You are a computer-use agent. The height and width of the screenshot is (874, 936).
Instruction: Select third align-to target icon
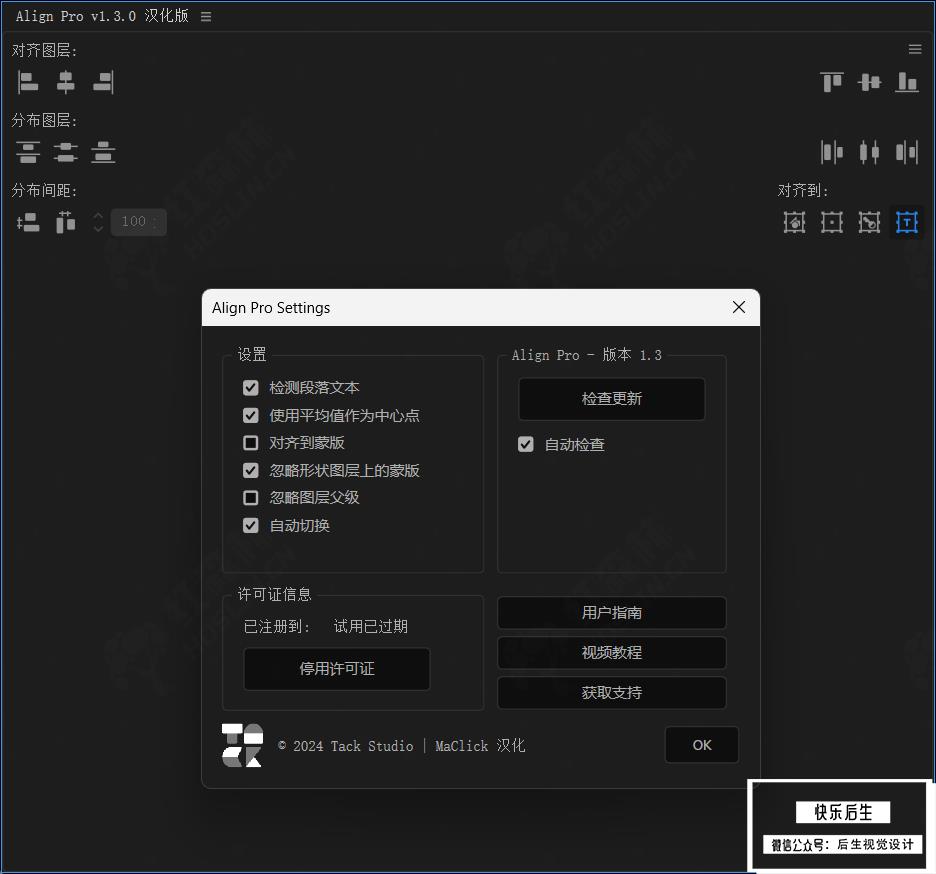click(869, 222)
